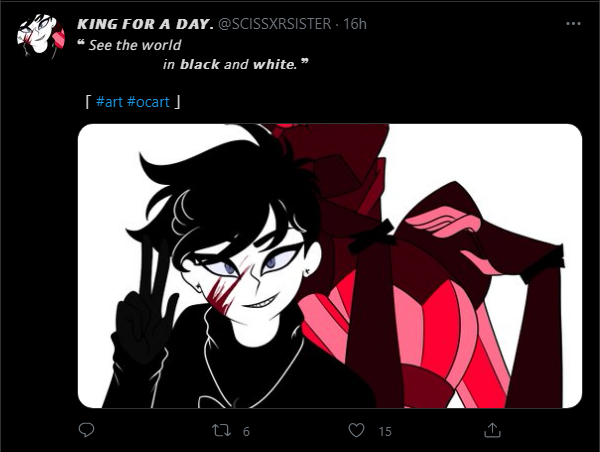Retweet this post using the arrows icon
Screen dimensions: 600x452
coord(222,430)
